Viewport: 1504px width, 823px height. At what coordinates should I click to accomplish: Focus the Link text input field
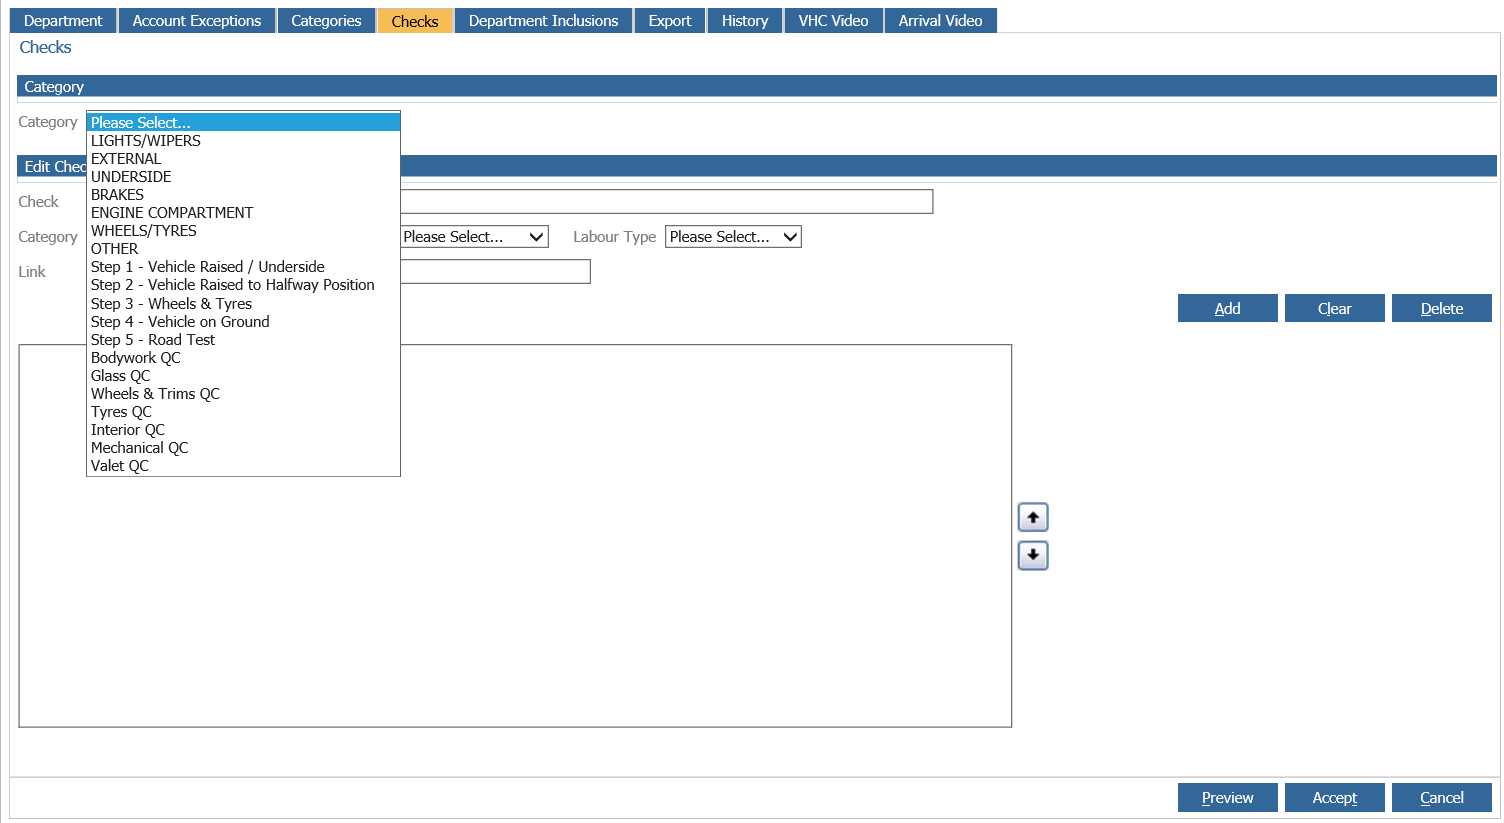pyautogui.click(x=495, y=272)
